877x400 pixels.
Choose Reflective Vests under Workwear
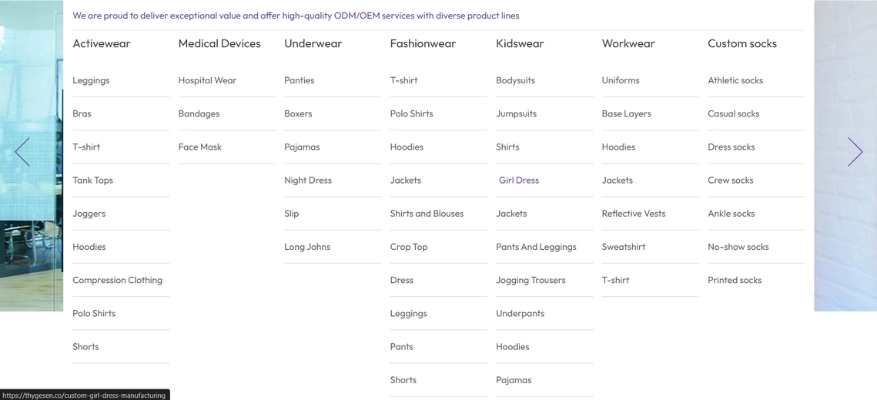coord(633,213)
